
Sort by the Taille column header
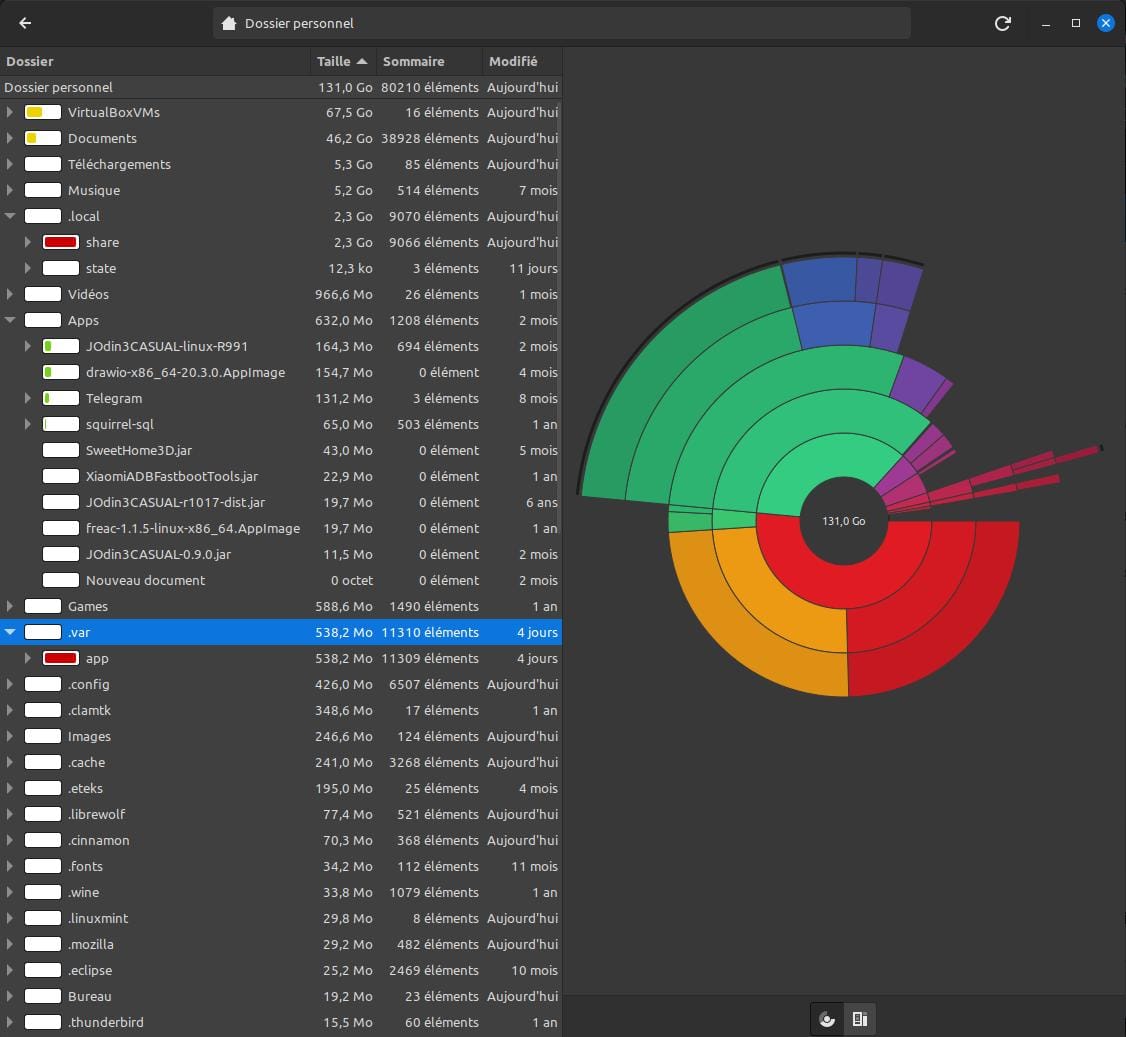[343, 62]
